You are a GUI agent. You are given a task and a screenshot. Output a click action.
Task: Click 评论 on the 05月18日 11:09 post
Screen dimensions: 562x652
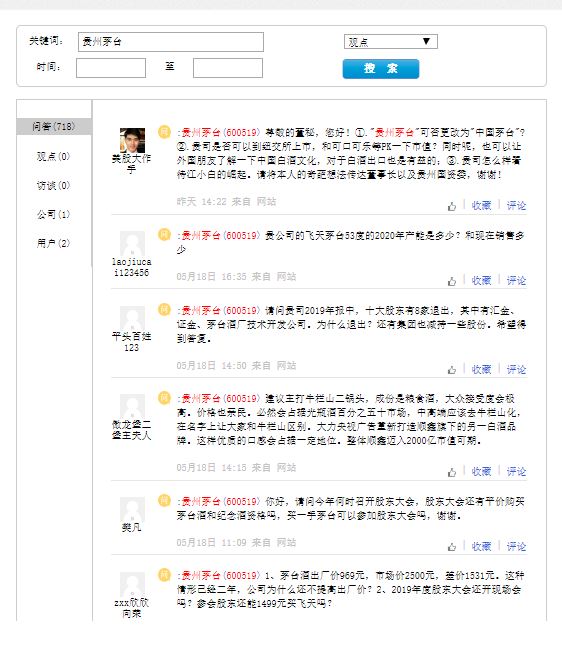[516, 546]
